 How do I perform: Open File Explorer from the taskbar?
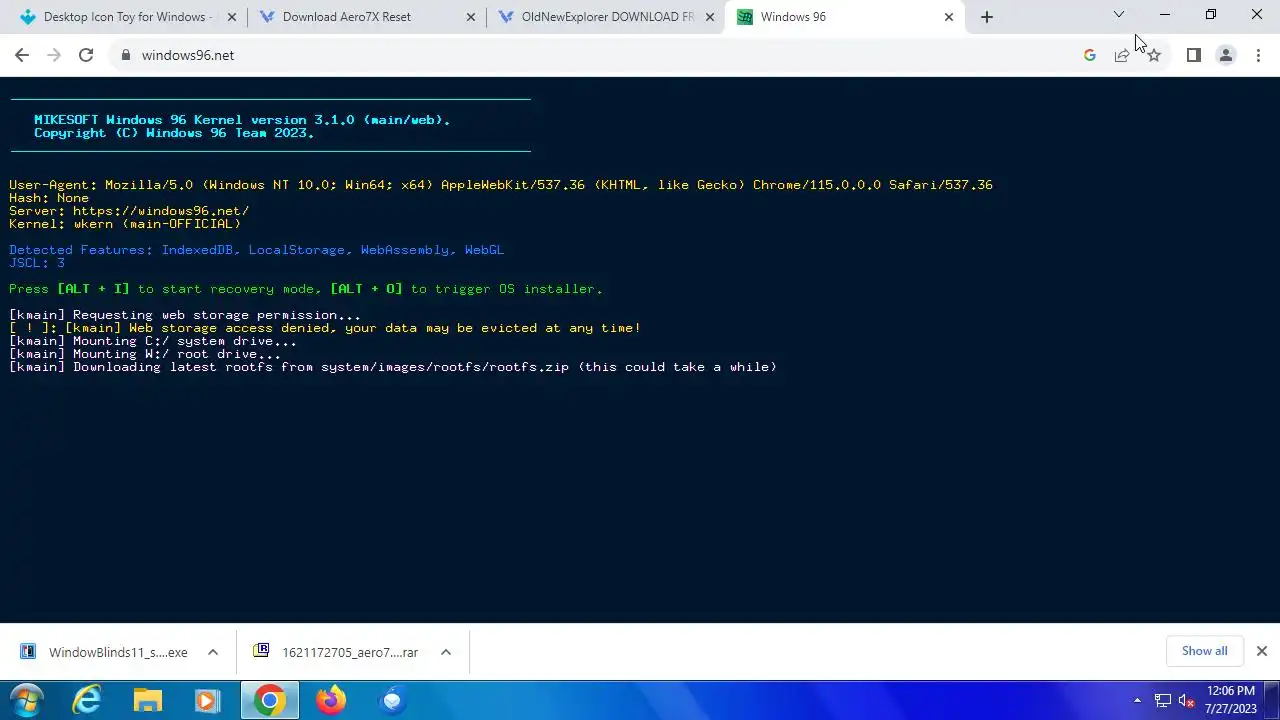[147, 700]
